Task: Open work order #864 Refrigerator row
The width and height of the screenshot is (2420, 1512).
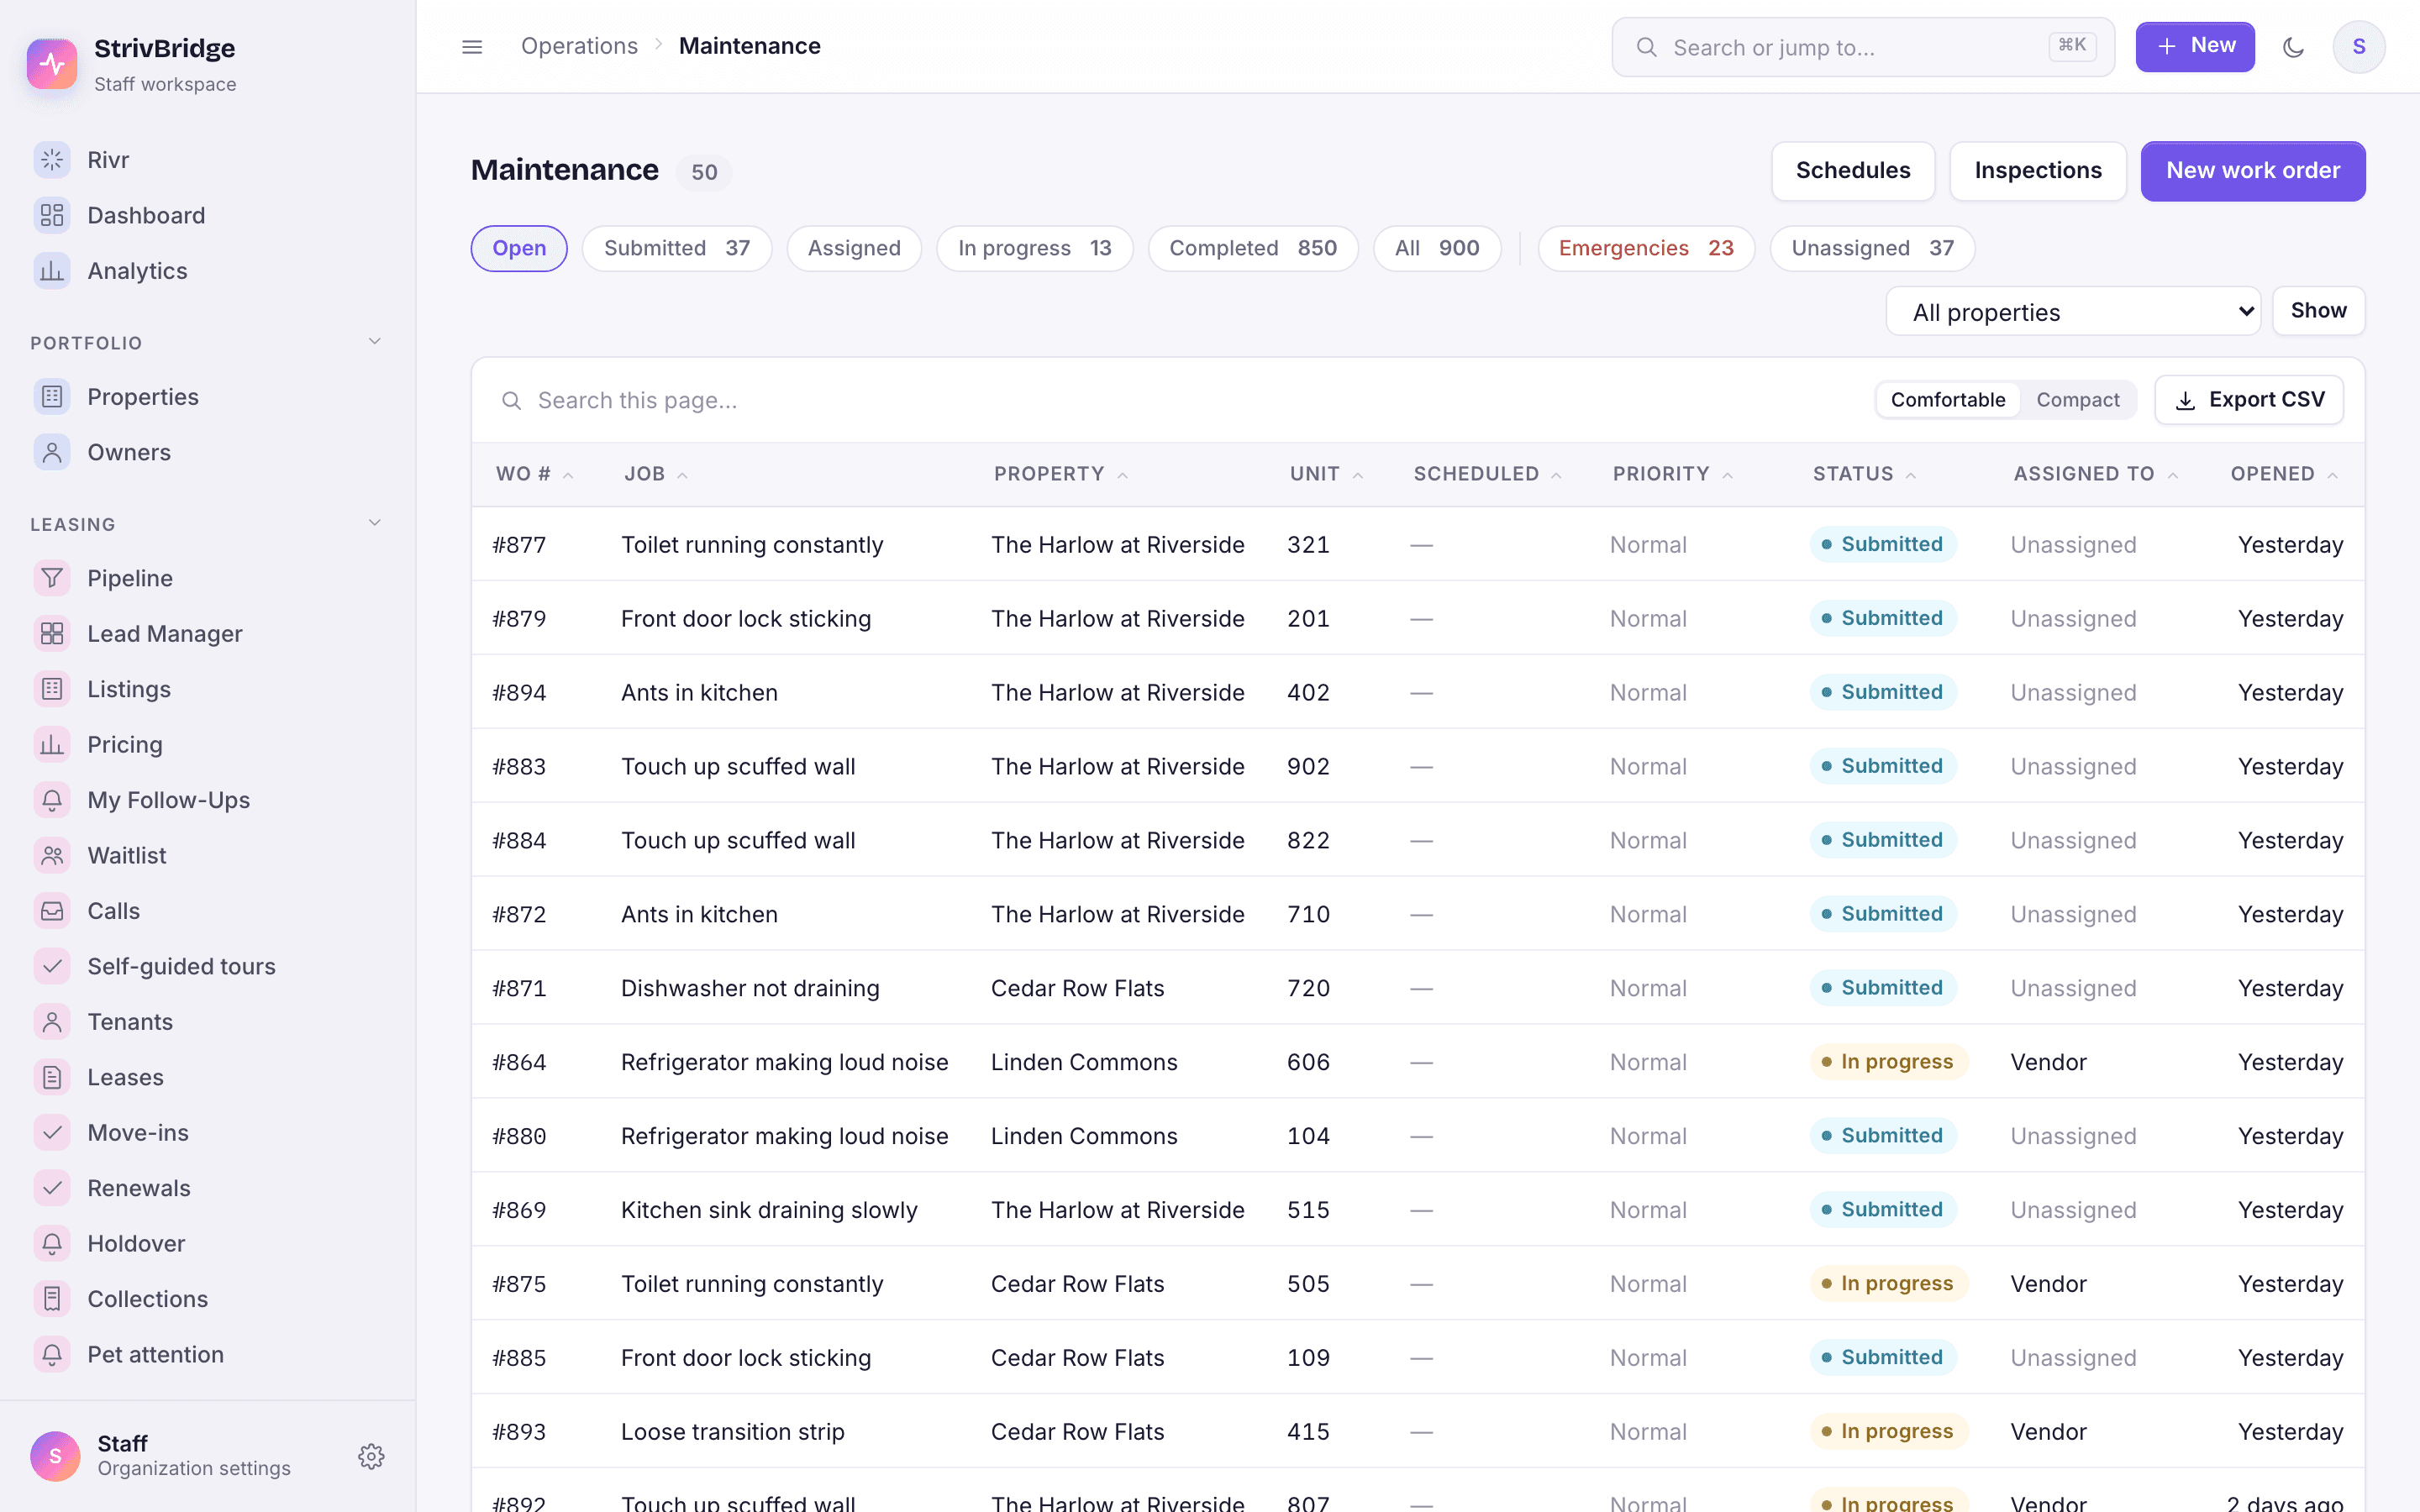Action: [1418, 1062]
